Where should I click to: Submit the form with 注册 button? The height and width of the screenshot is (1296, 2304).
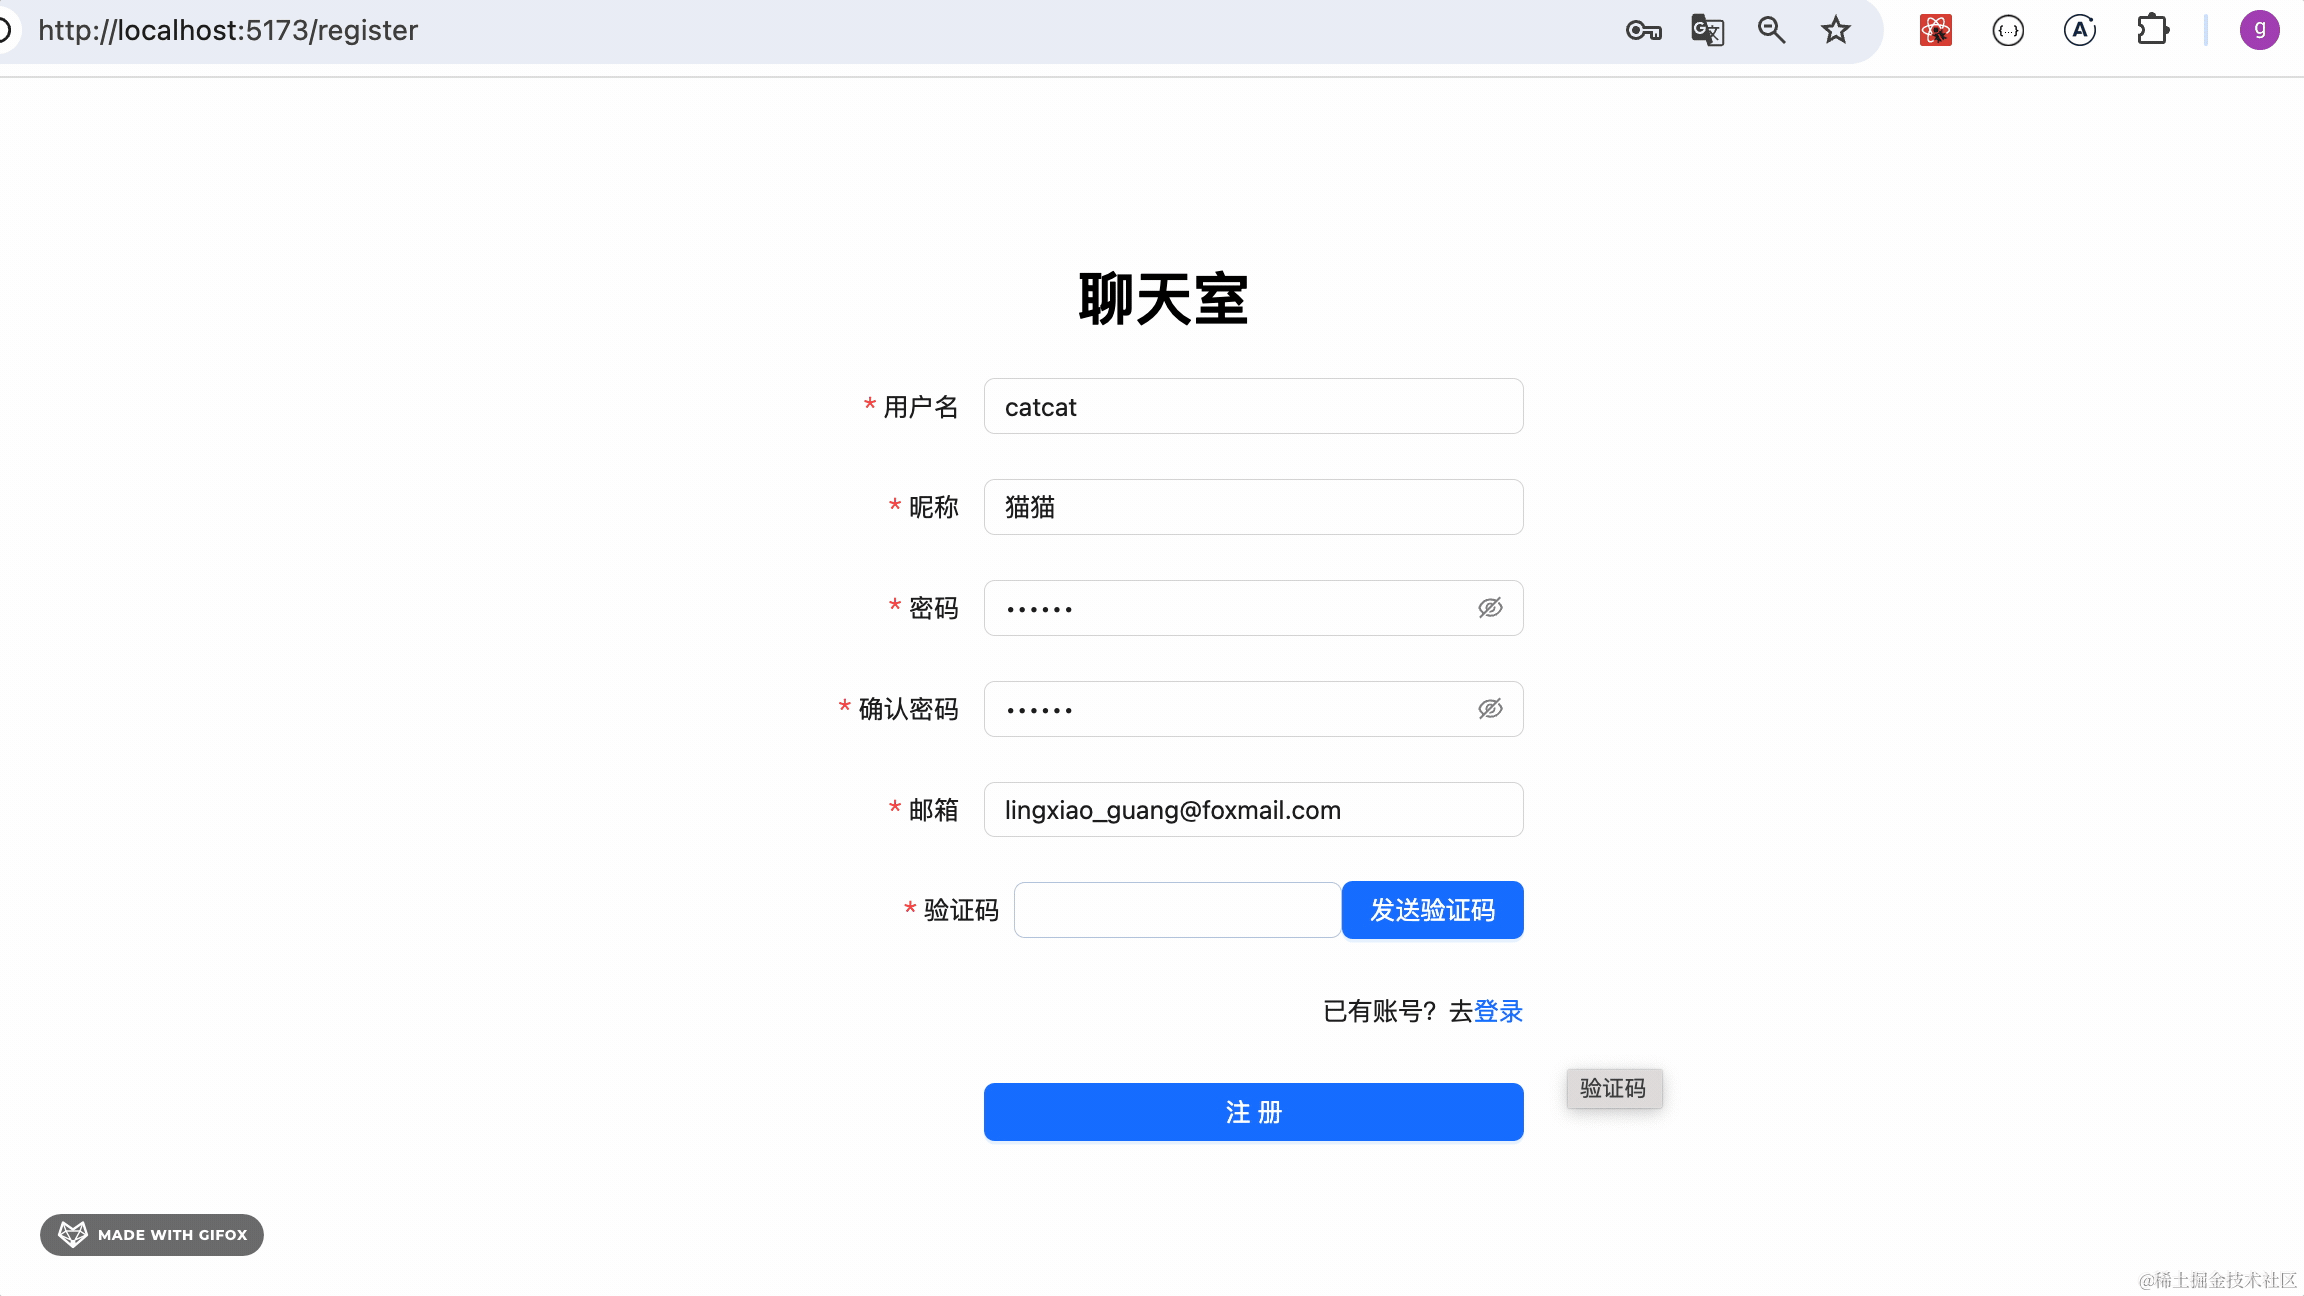(x=1253, y=1112)
